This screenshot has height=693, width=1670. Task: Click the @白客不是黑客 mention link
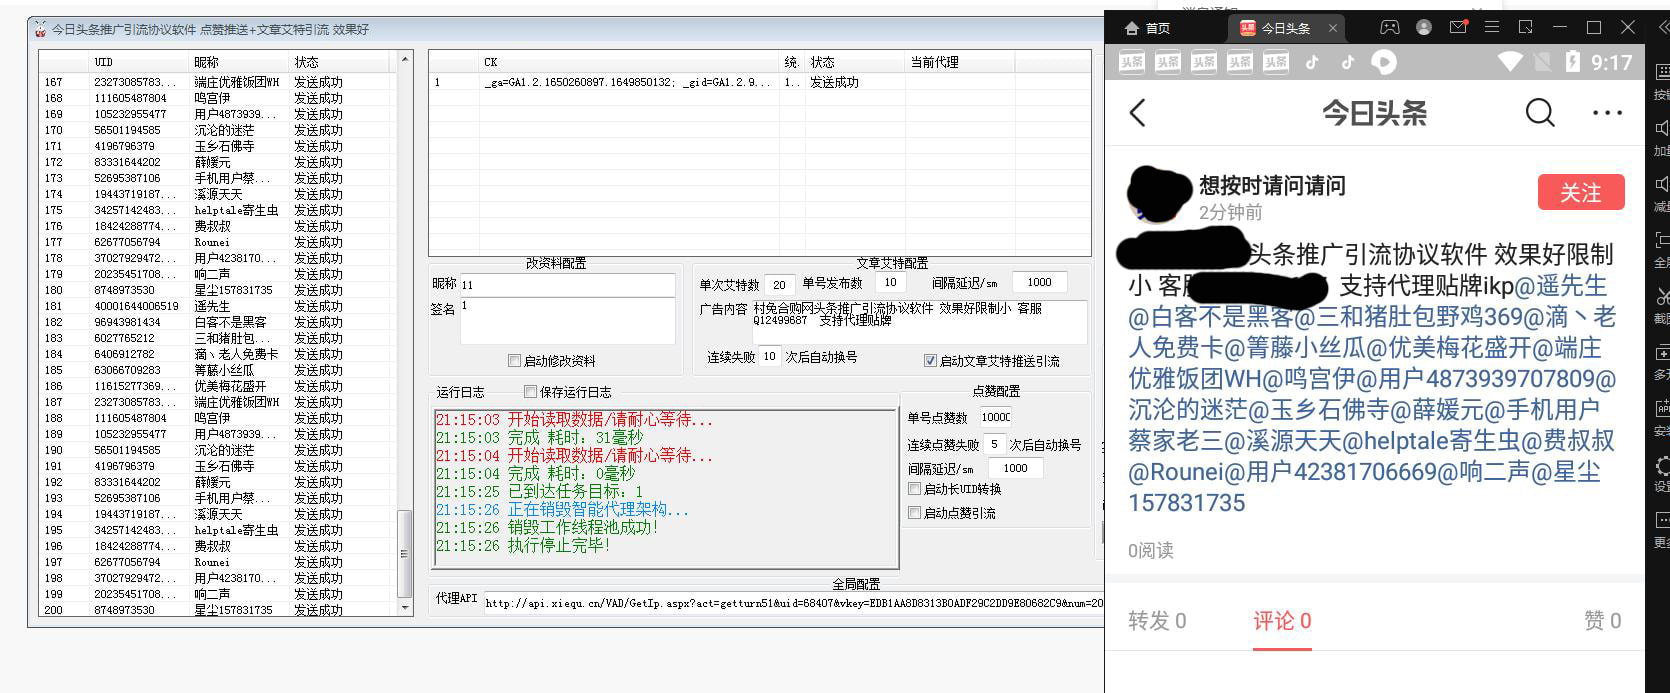1211,318
